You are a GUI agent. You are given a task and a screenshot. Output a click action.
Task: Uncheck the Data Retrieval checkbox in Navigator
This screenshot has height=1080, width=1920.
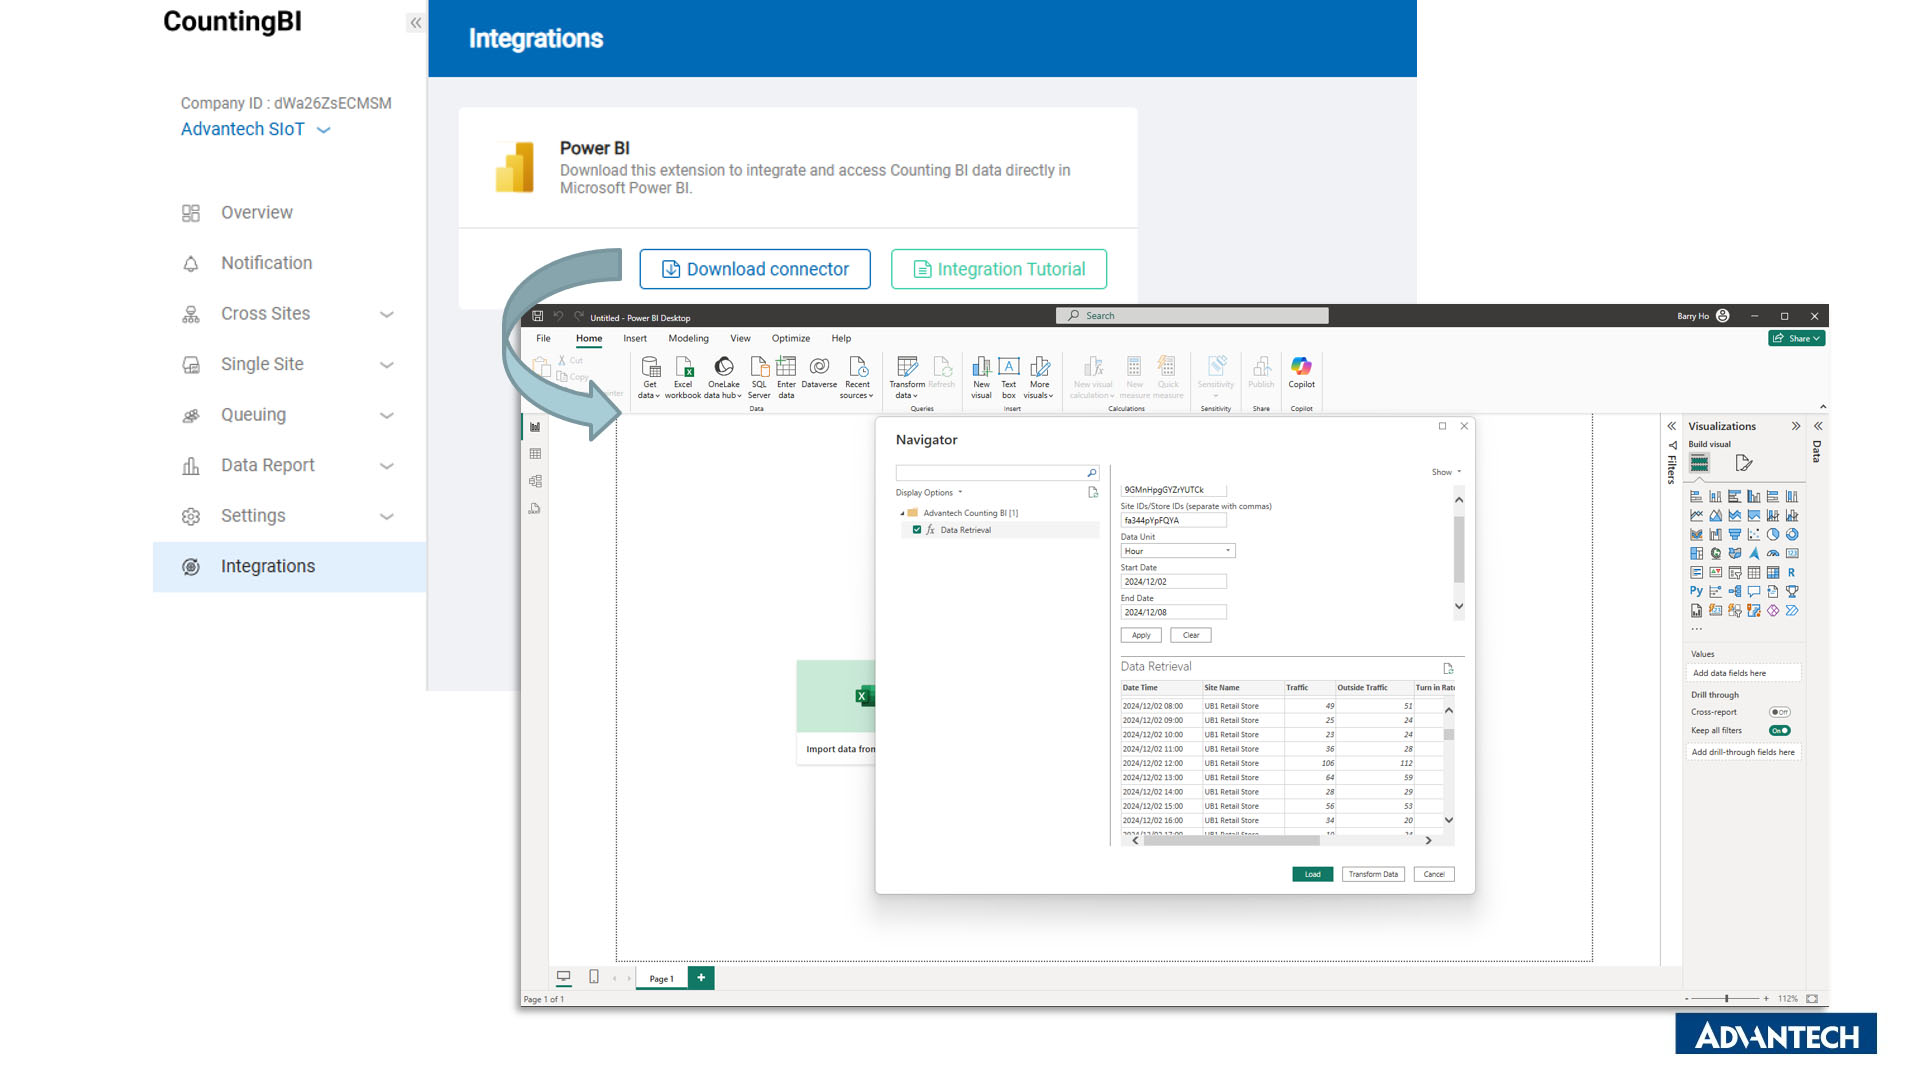click(x=918, y=530)
